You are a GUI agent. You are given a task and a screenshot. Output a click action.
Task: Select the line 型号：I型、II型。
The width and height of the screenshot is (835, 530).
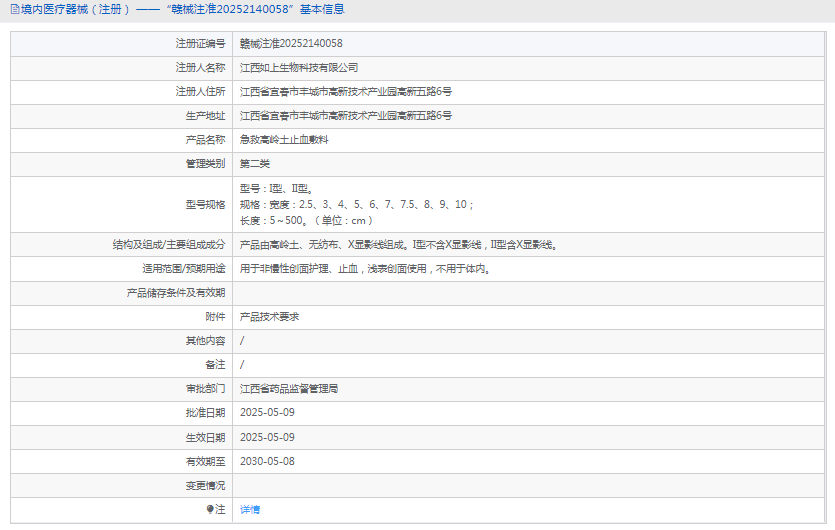coord(276,189)
